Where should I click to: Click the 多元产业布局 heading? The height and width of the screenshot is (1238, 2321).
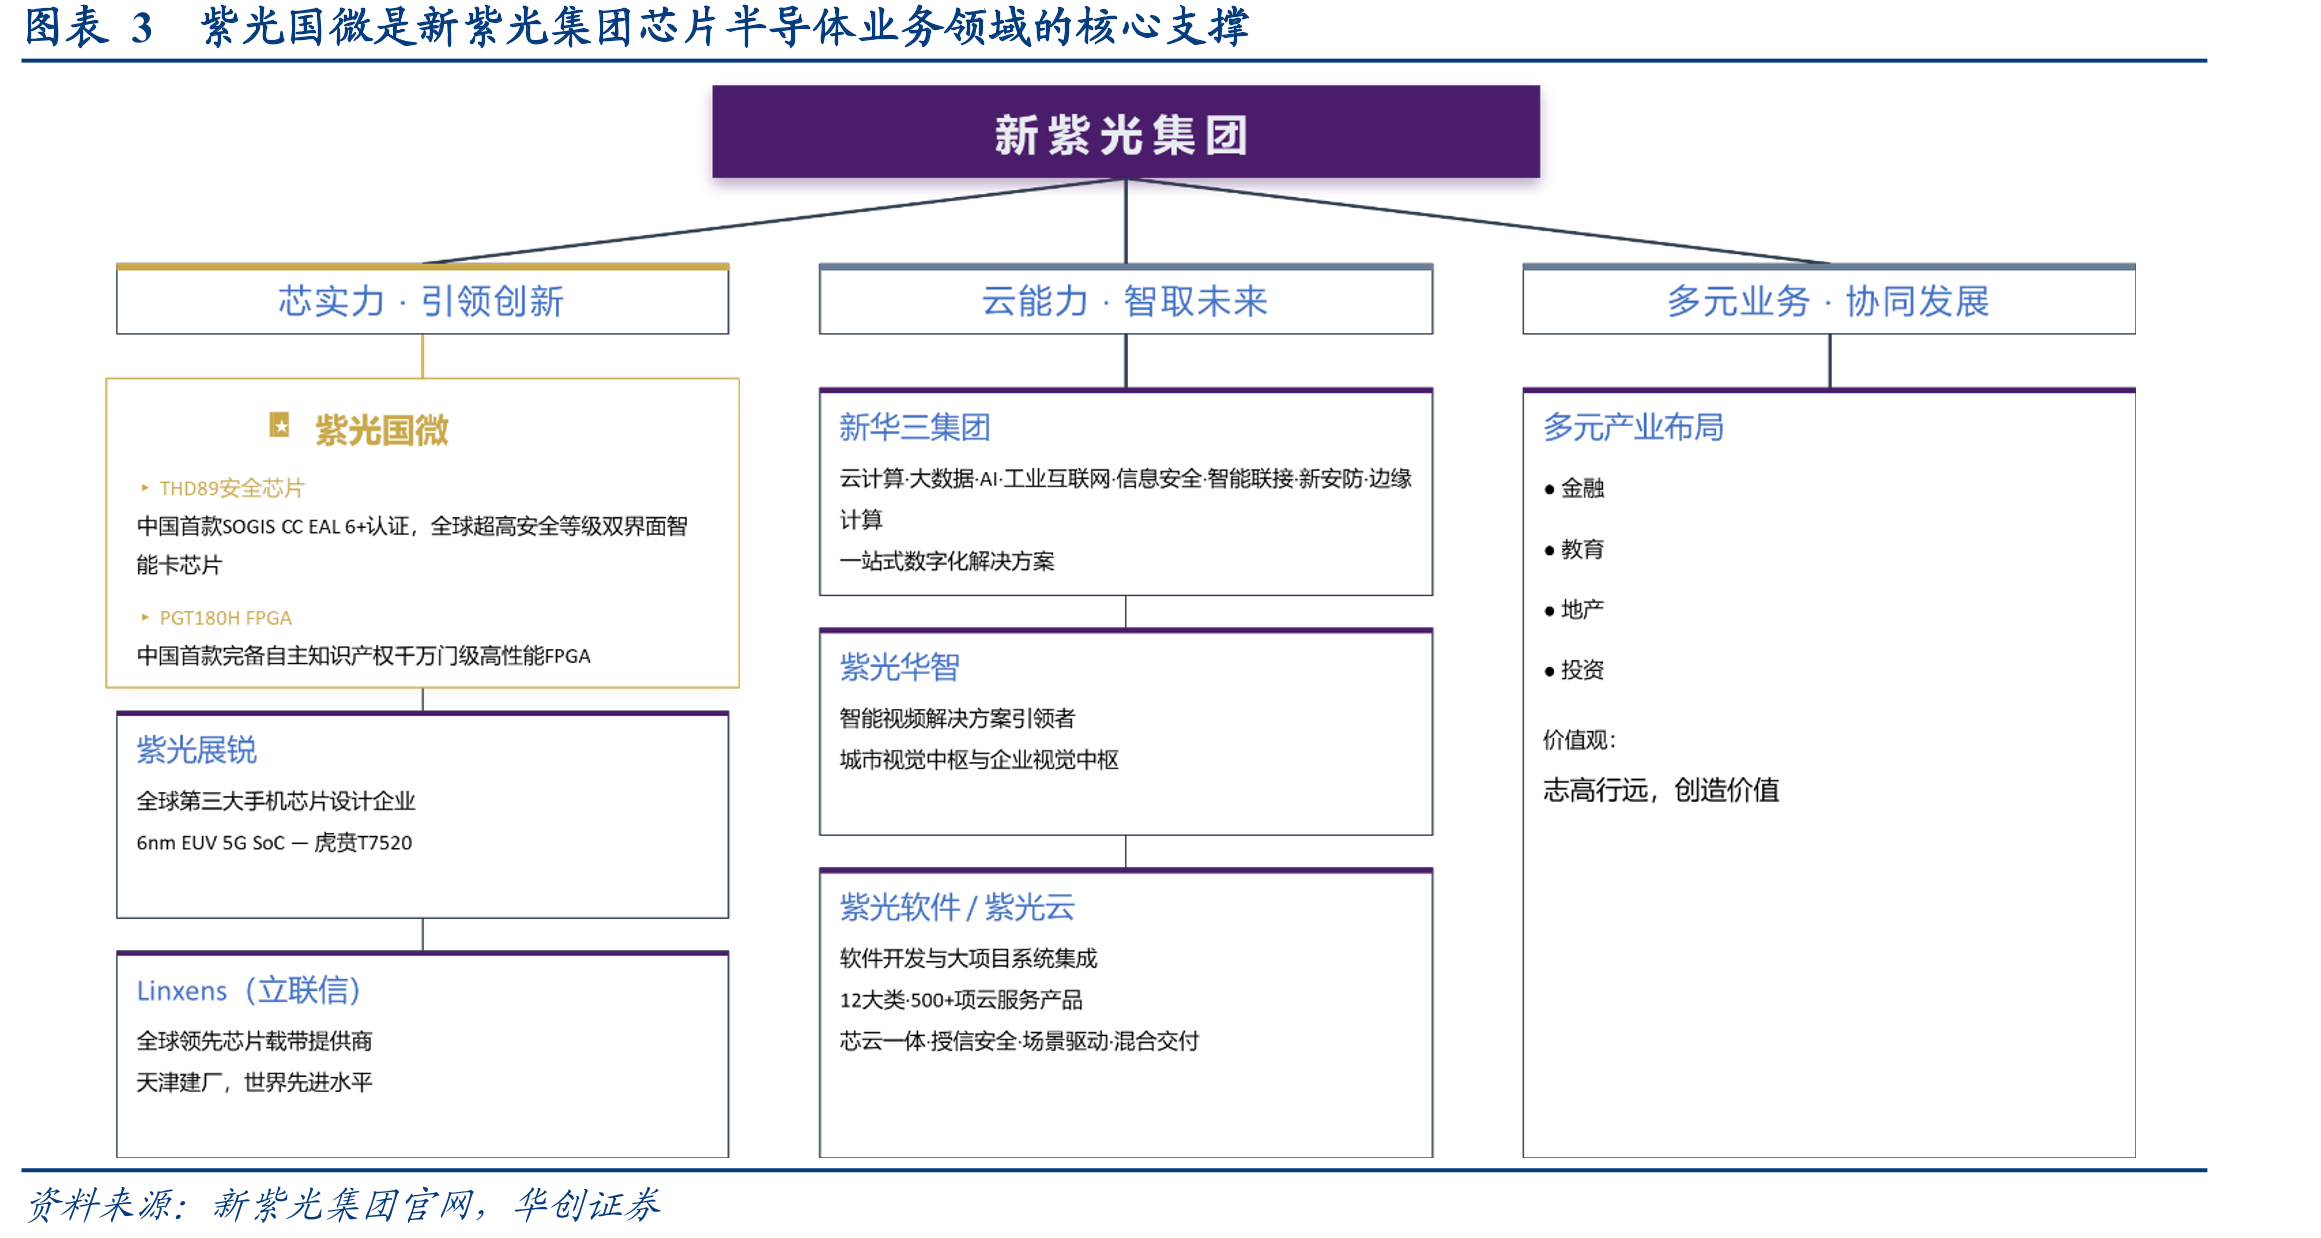coord(1633,427)
